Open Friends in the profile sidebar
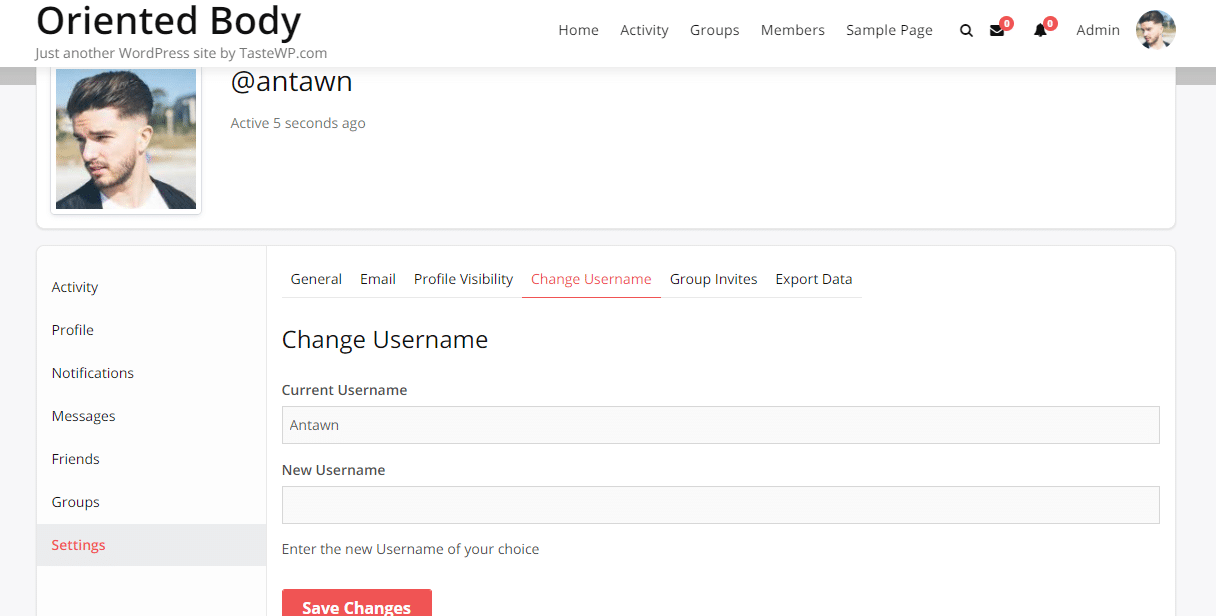The height and width of the screenshot is (616, 1216). point(75,459)
